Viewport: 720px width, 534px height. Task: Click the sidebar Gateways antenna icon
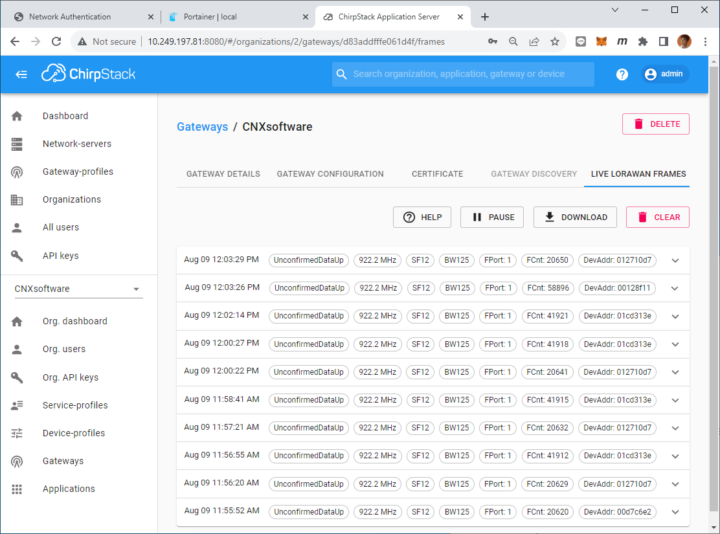17,461
